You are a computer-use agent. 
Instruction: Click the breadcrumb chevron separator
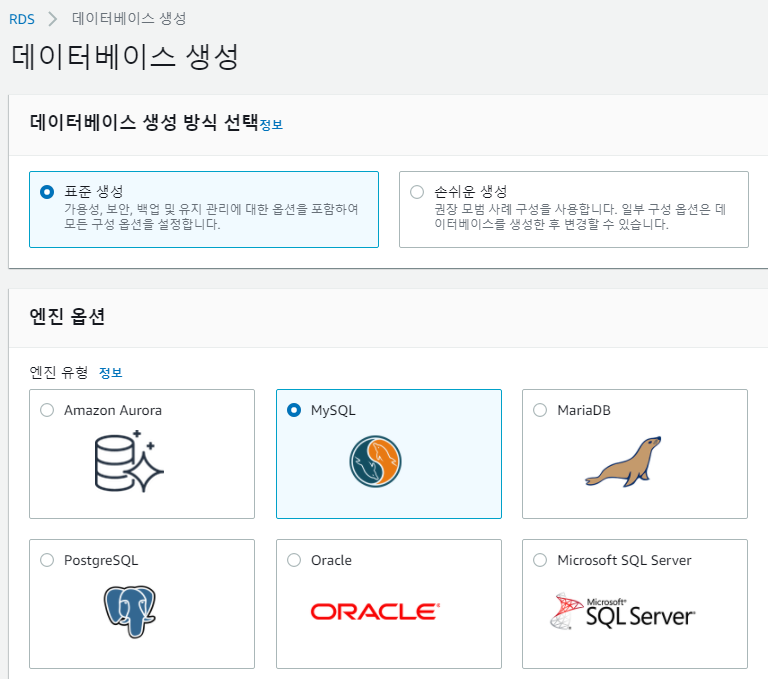tap(53, 19)
